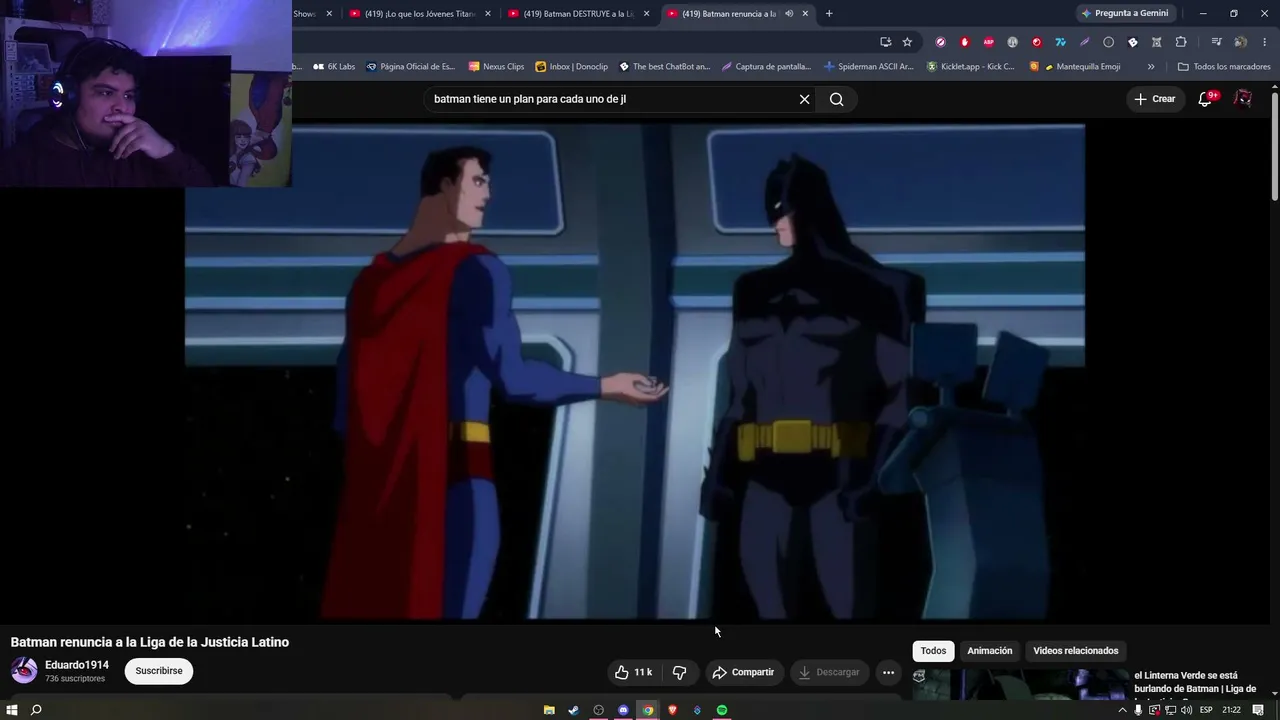Open Brave browser from the taskbar
The width and height of the screenshot is (1280, 720).
(x=672, y=710)
